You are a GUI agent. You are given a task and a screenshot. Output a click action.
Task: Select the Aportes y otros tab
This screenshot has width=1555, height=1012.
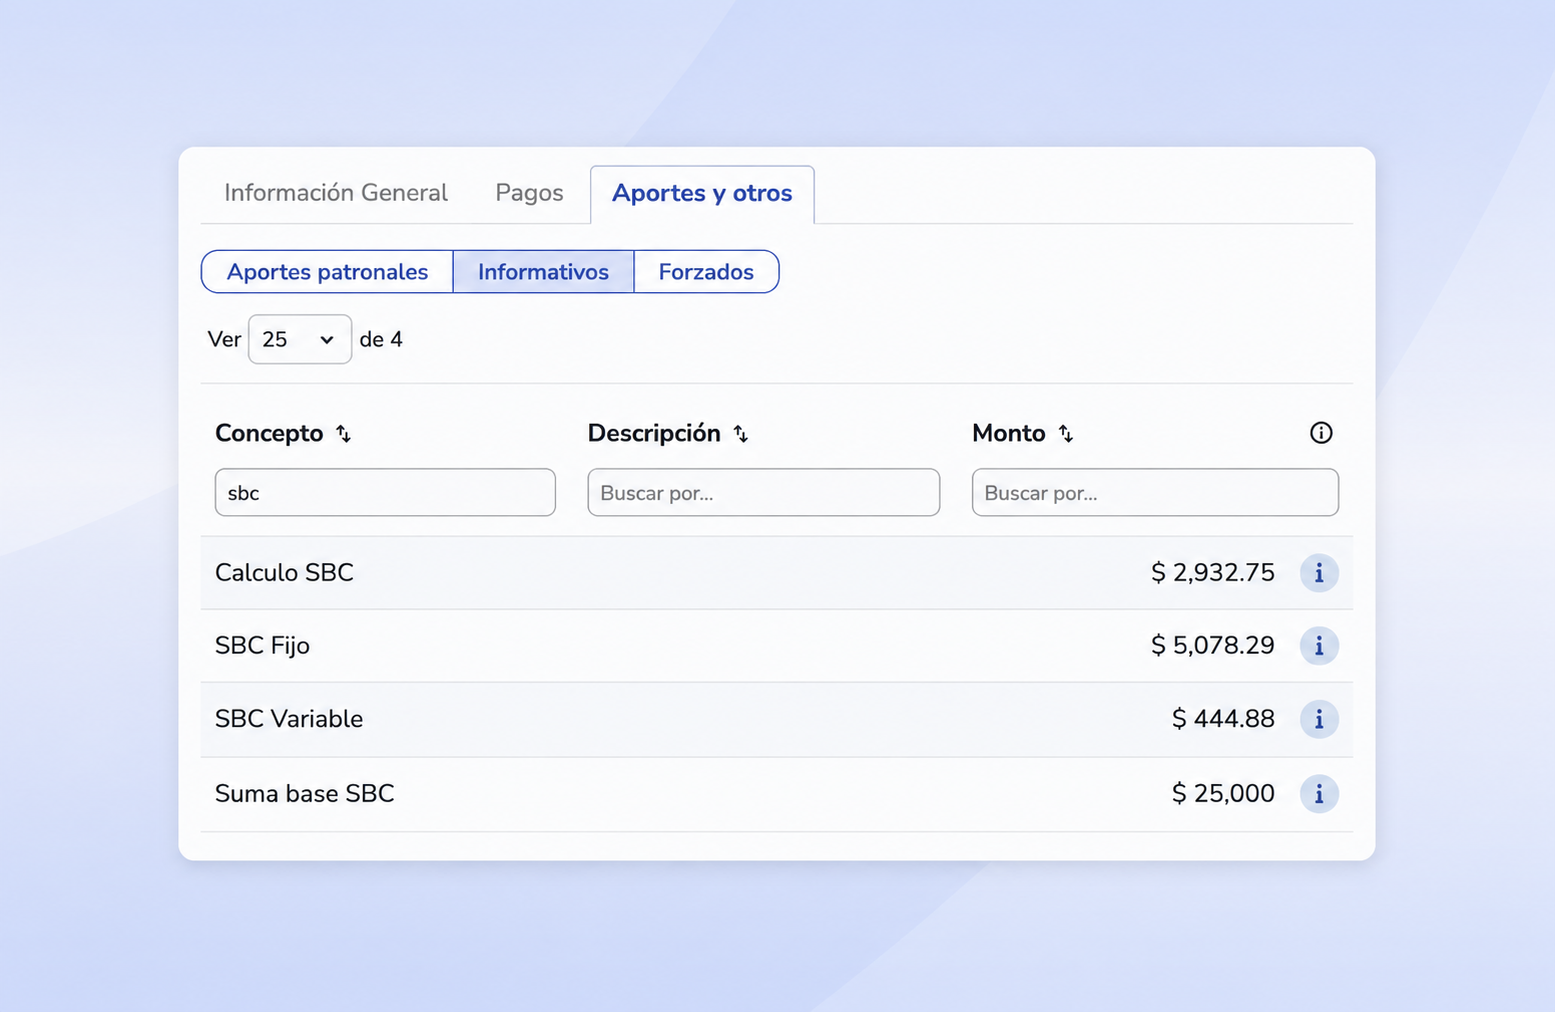coord(702,194)
